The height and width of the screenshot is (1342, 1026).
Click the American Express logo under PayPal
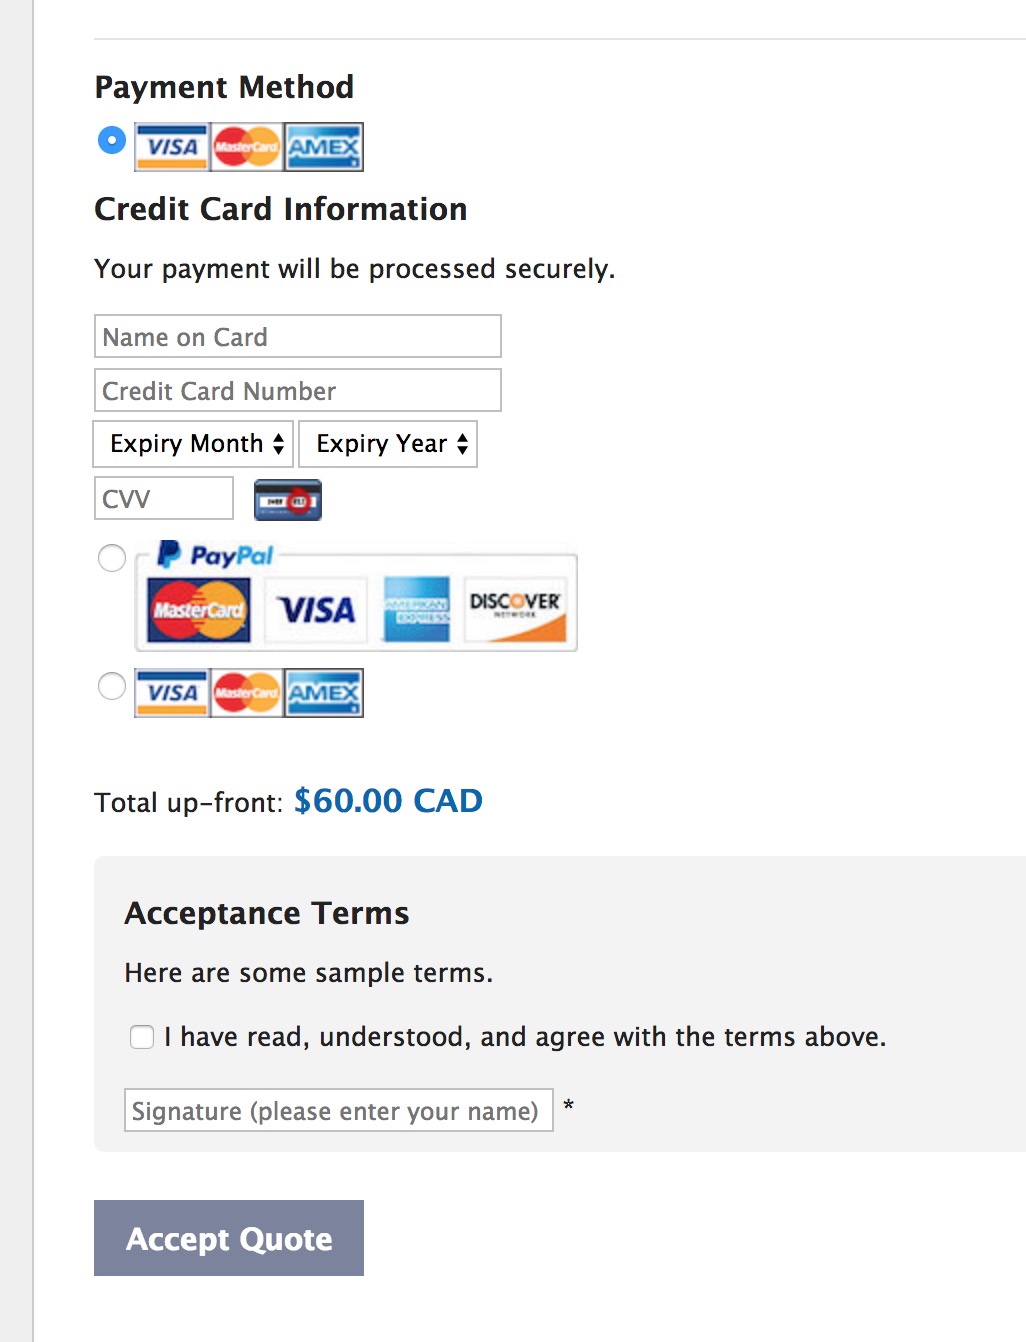[417, 609]
